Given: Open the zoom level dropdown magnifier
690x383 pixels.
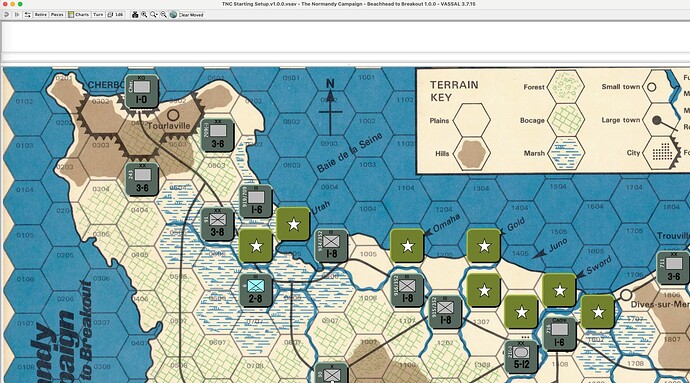Looking at the screenshot, I should tap(154, 15).
